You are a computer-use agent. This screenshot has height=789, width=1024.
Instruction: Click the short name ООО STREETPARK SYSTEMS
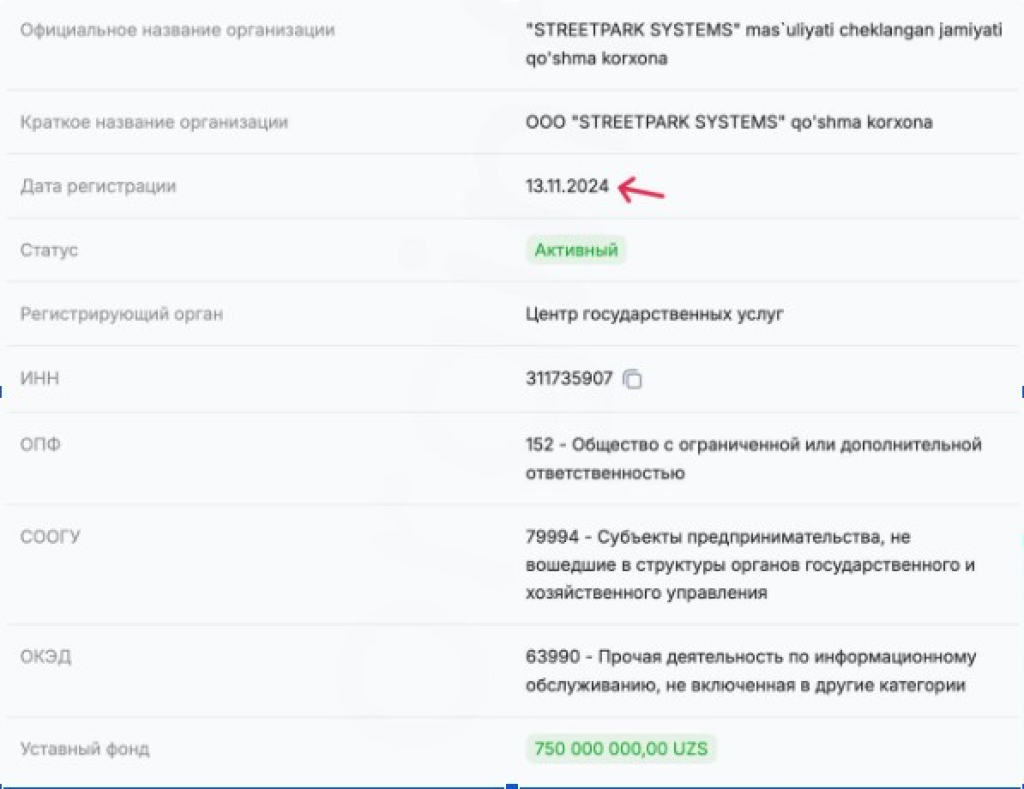tap(729, 122)
